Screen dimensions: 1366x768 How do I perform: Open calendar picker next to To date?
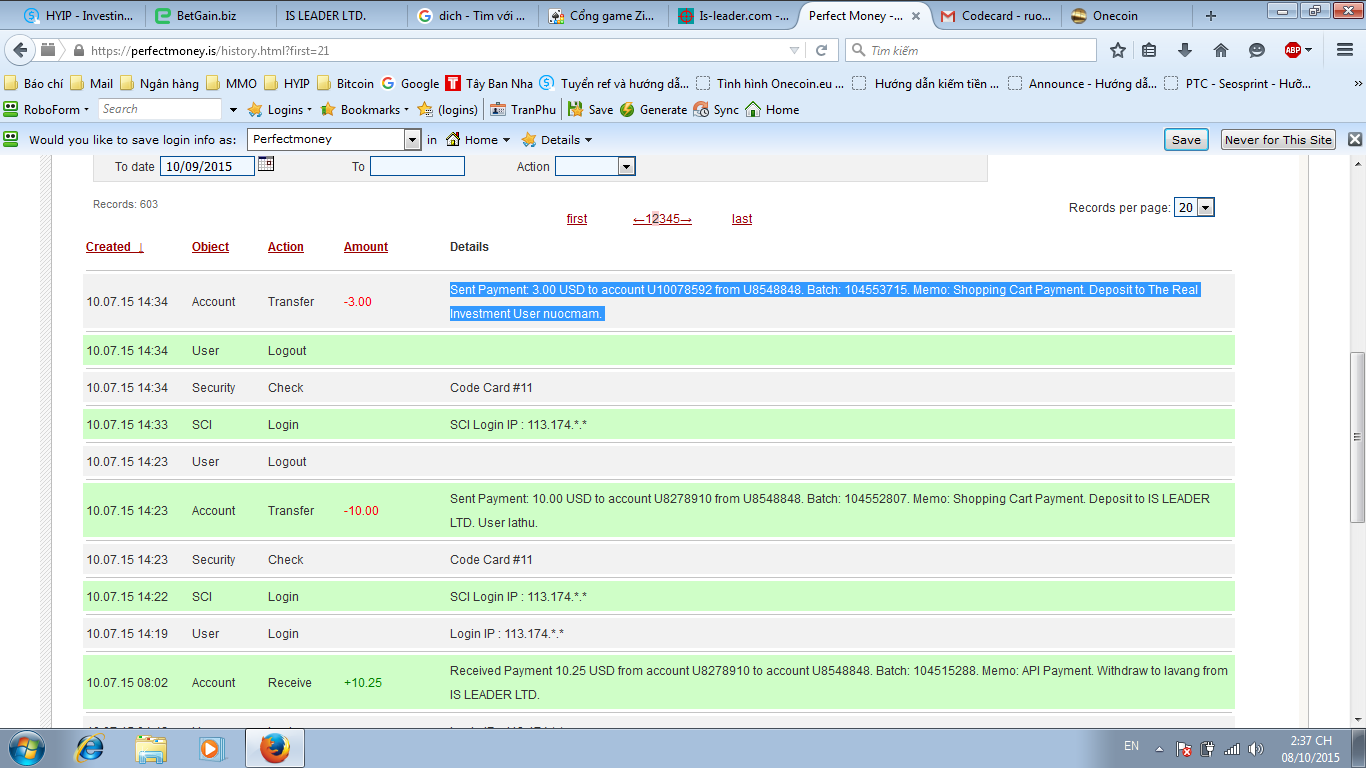coord(266,165)
